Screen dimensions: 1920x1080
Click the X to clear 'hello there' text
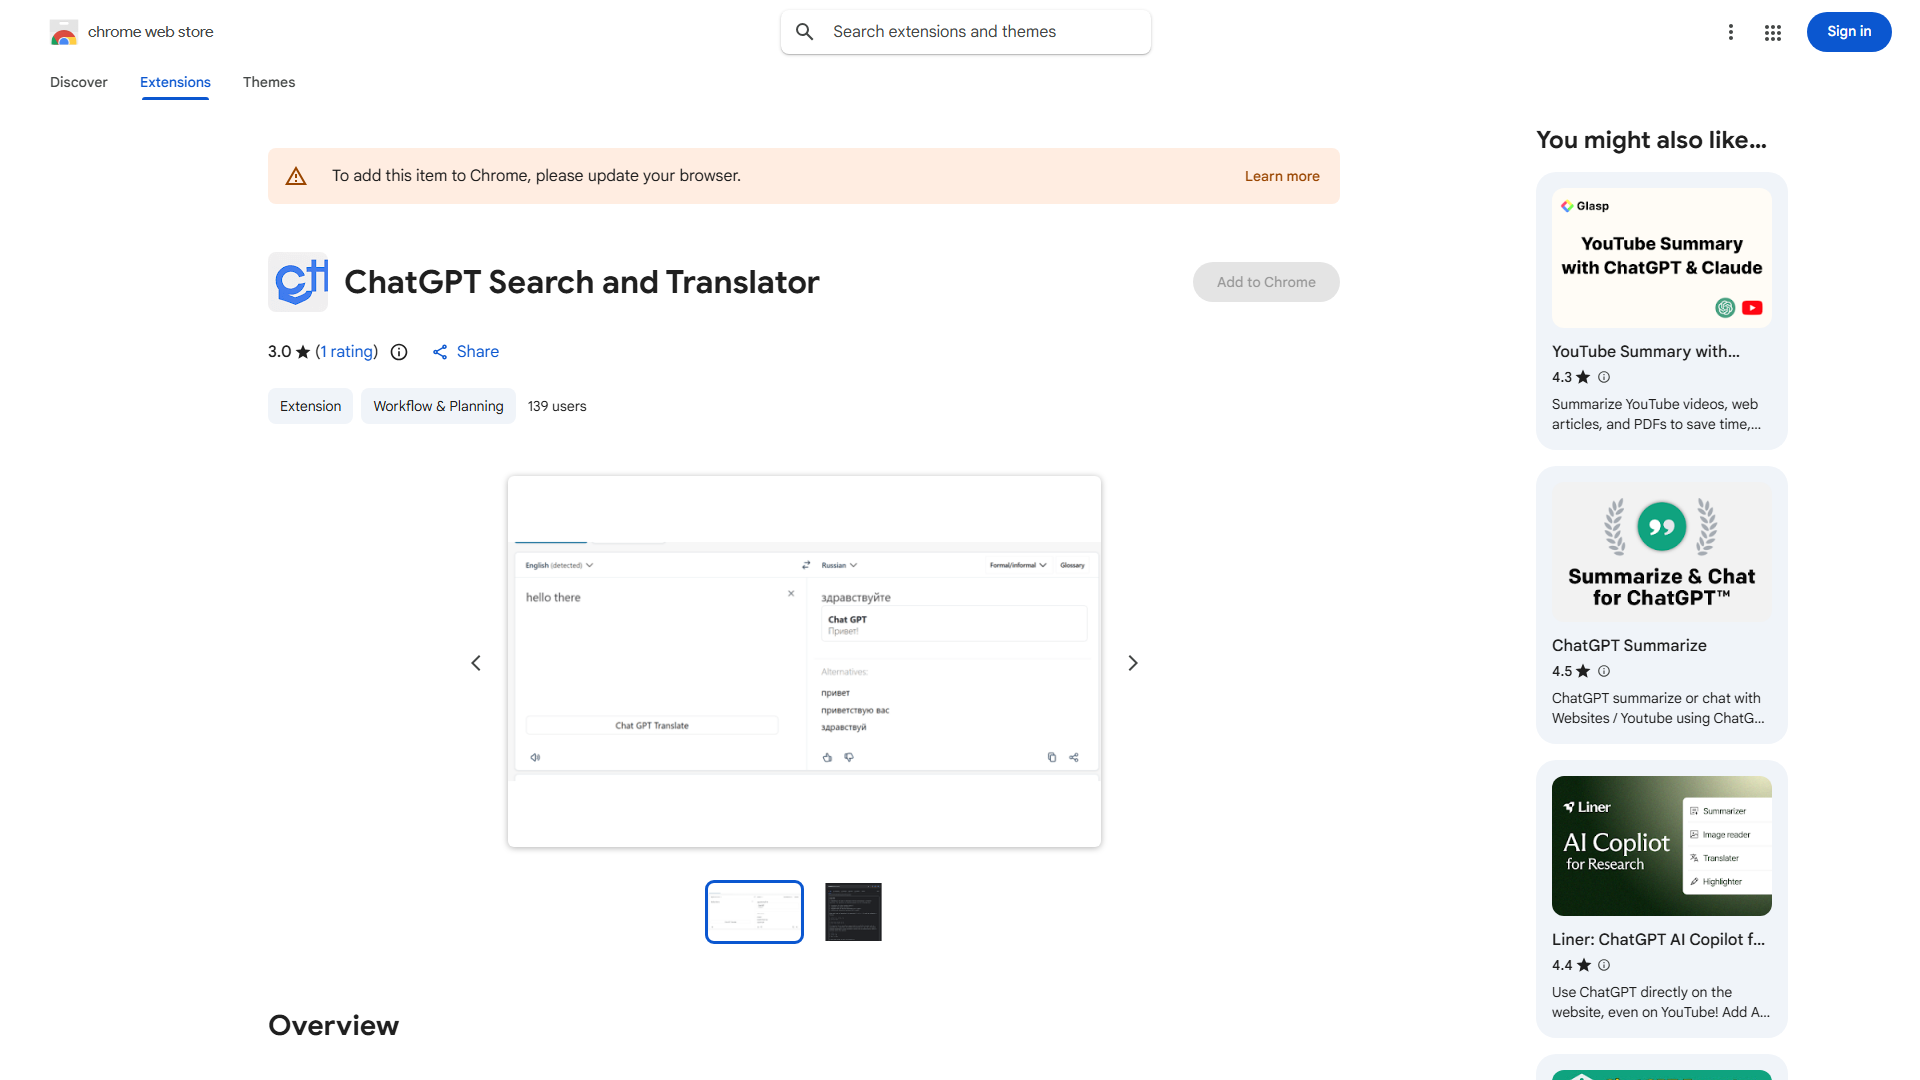pyautogui.click(x=791, y=594)
